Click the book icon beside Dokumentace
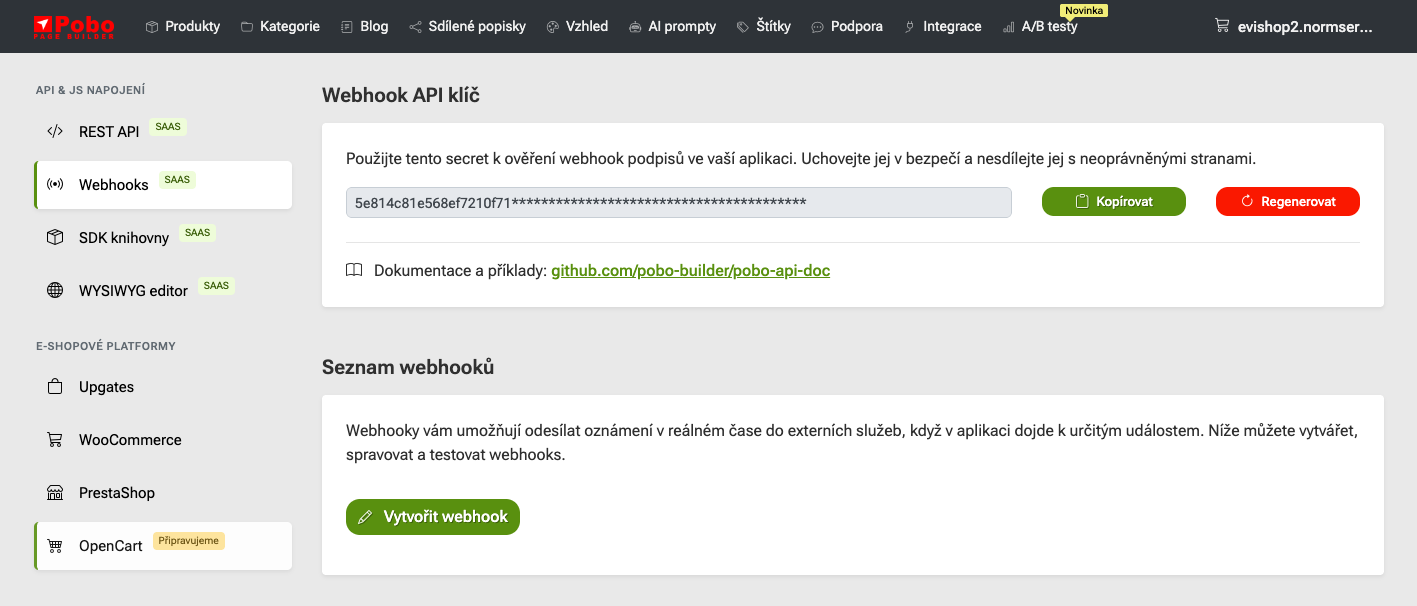The image size is (1417, 606). (354, 270)
